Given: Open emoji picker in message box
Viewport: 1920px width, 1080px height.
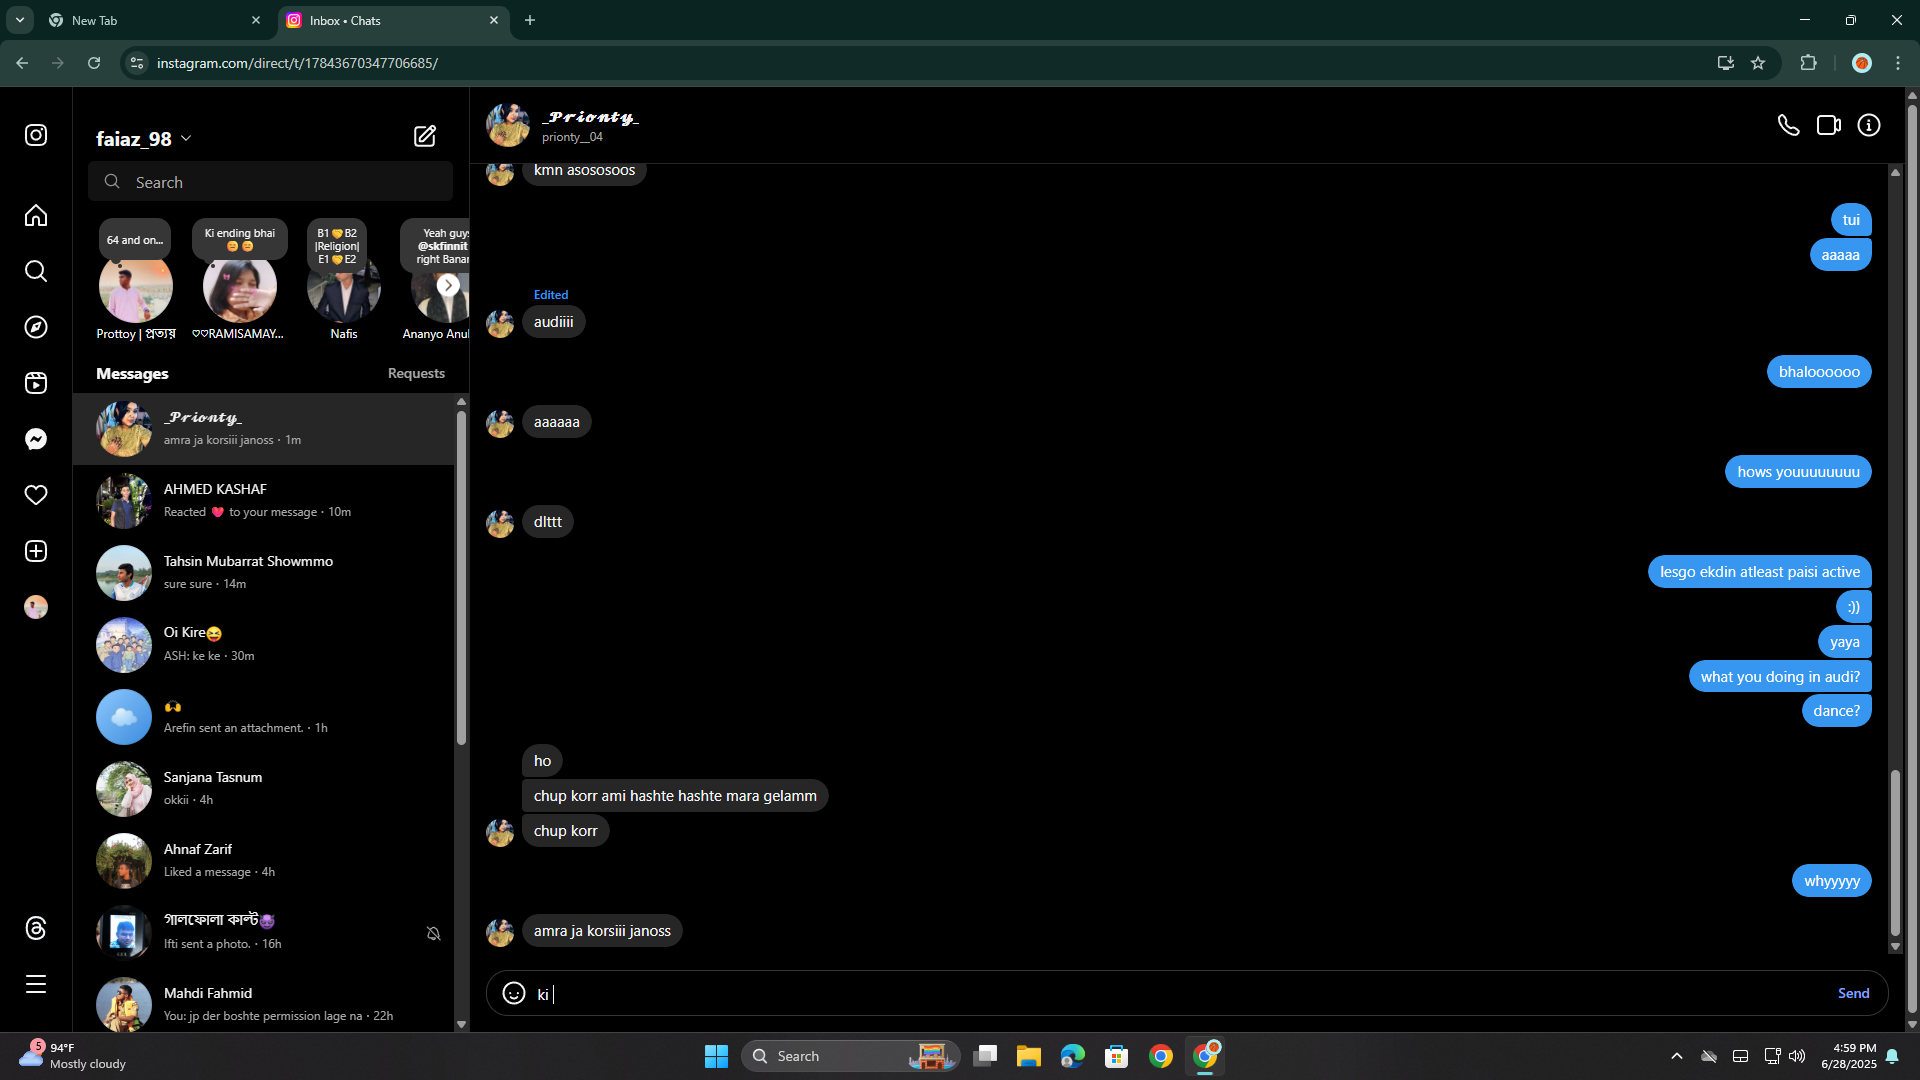Looking at the screenshot, I should coord(514,993).
